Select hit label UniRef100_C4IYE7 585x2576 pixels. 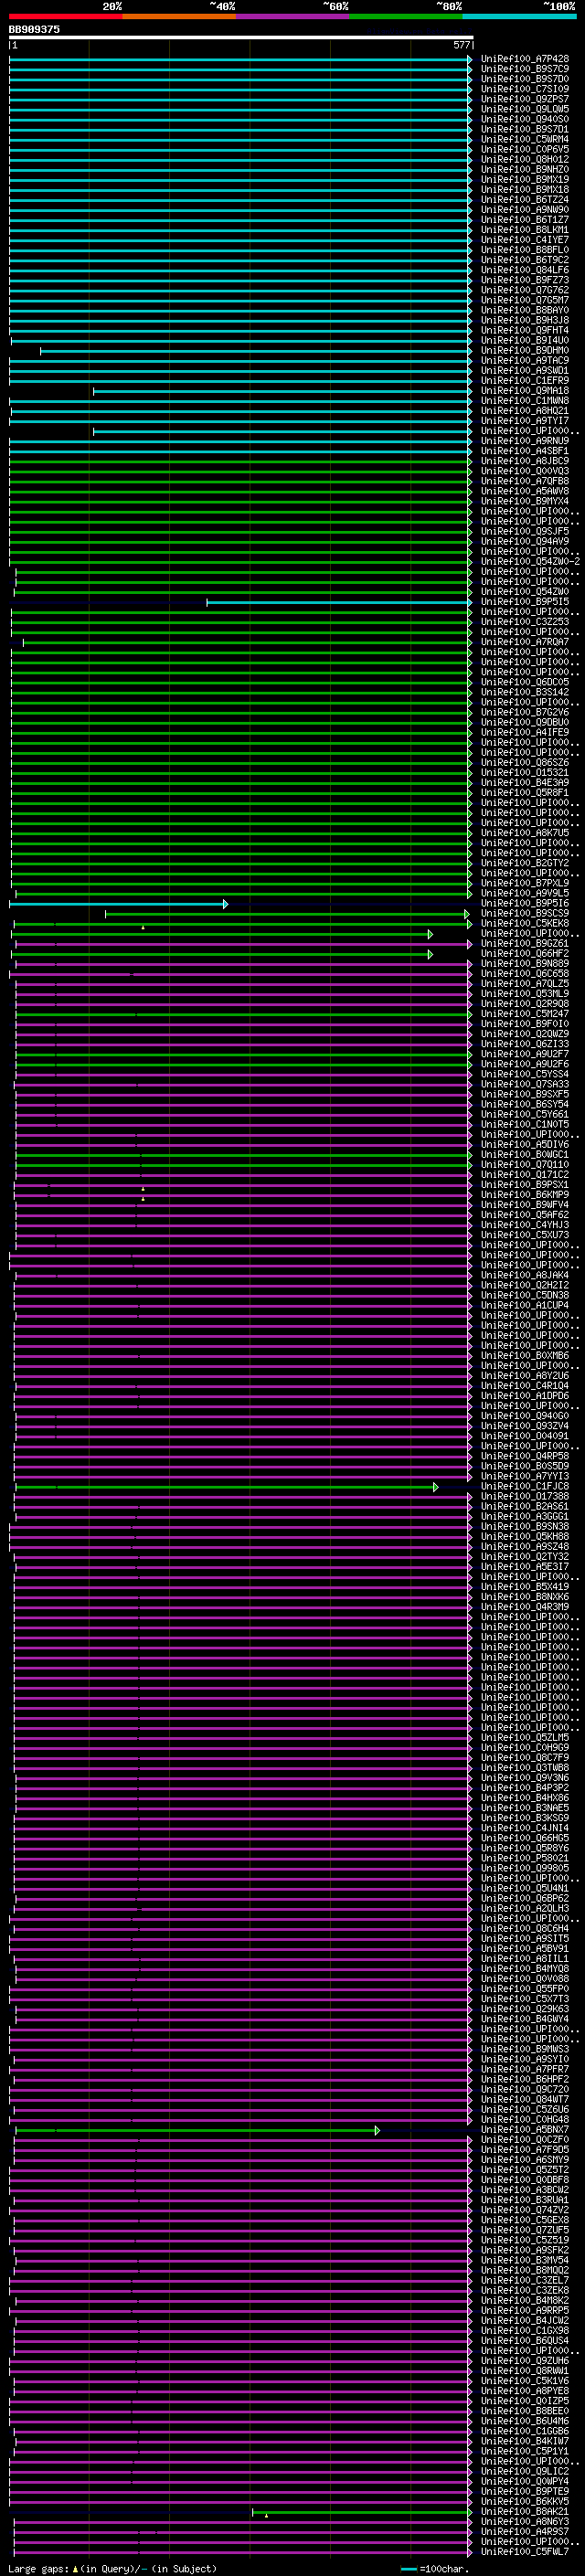point(525,240)
